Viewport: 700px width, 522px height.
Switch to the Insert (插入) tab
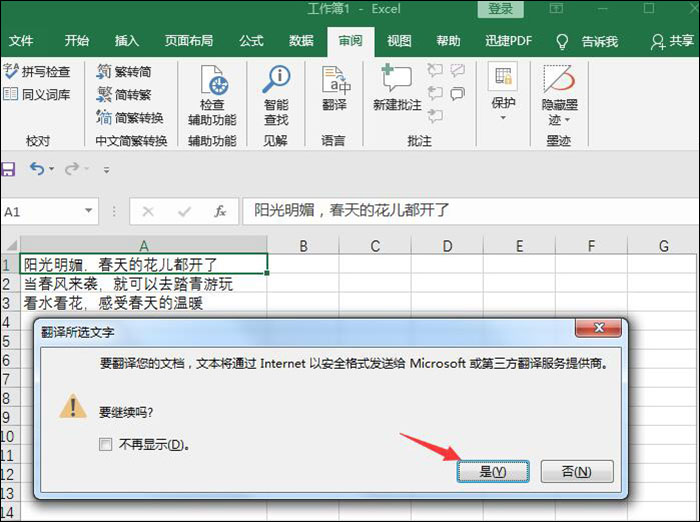tap(127, 42)
